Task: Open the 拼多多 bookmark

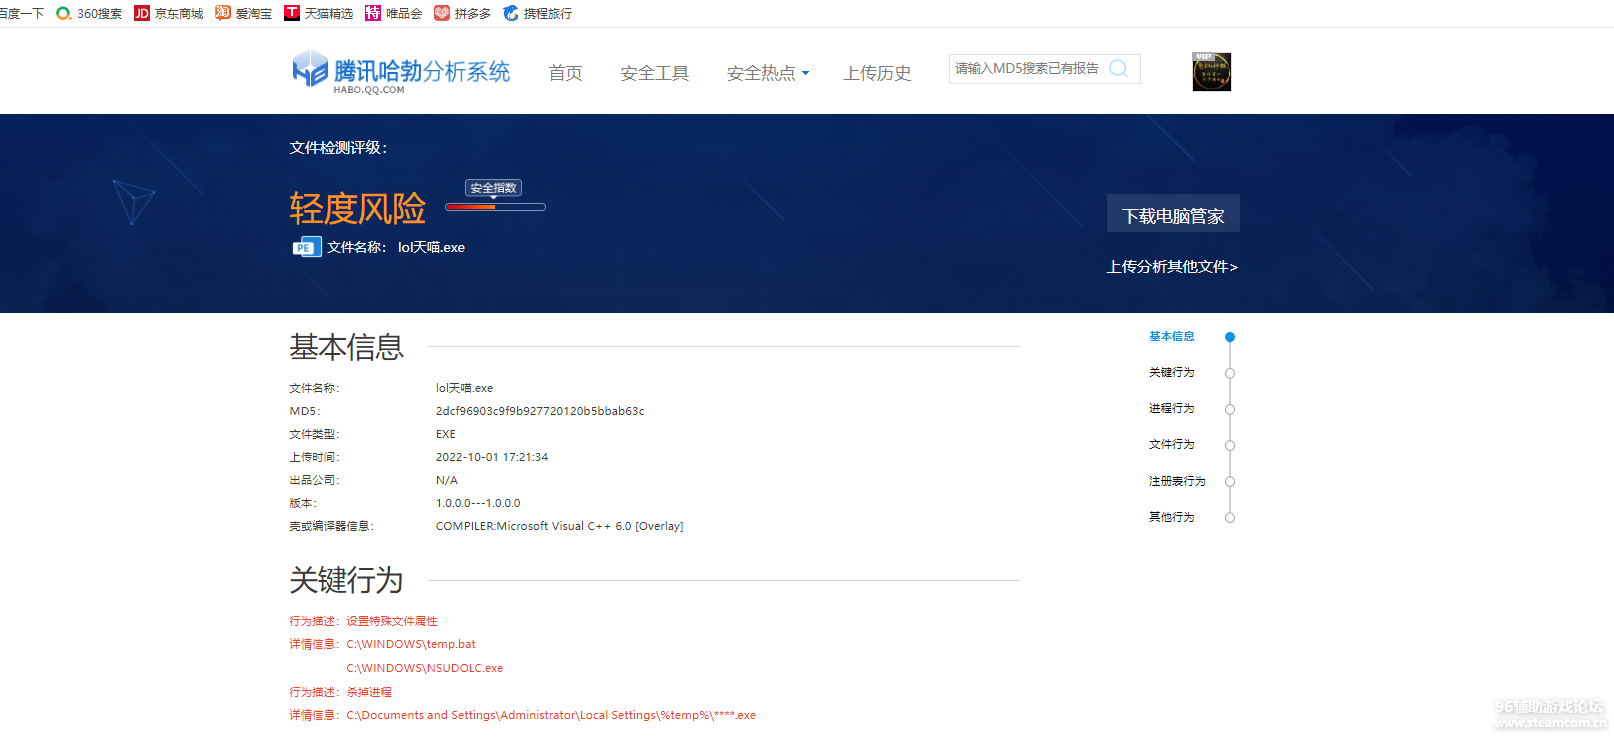Action: pos(462,14)
